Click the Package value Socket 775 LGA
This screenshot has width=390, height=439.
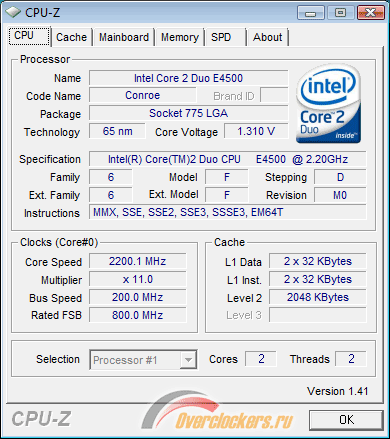[x=189, y=113]
